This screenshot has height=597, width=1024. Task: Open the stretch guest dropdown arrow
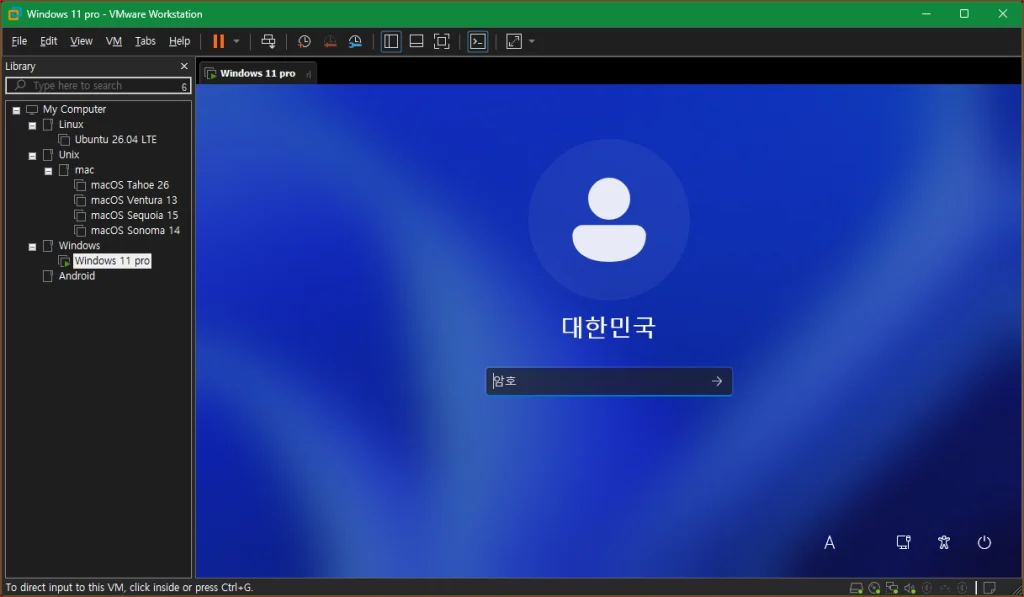532,41
